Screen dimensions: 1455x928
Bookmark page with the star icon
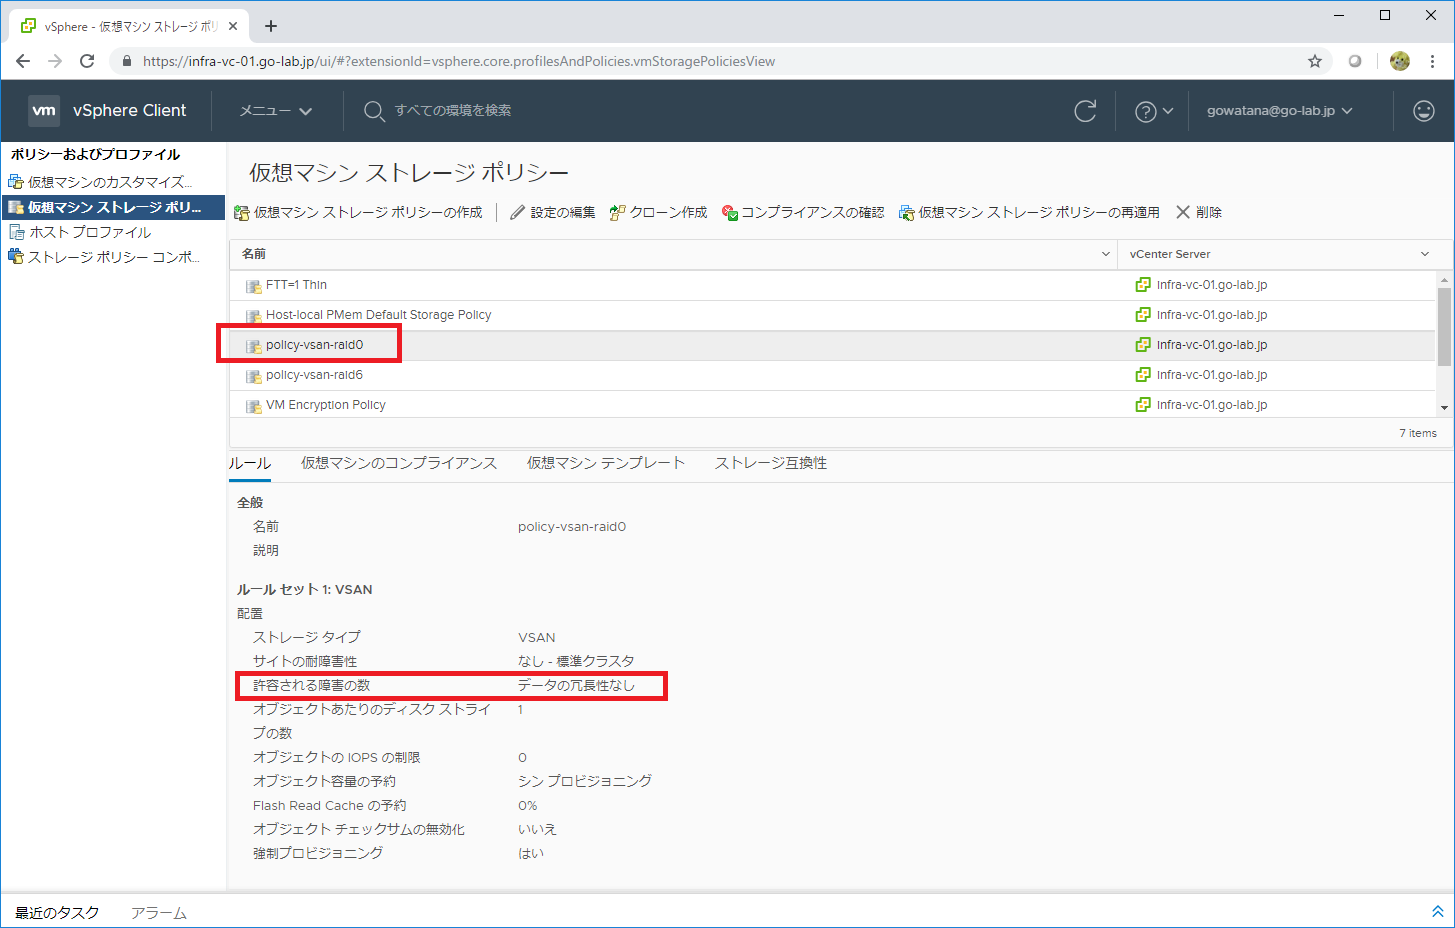(1315, 61)
